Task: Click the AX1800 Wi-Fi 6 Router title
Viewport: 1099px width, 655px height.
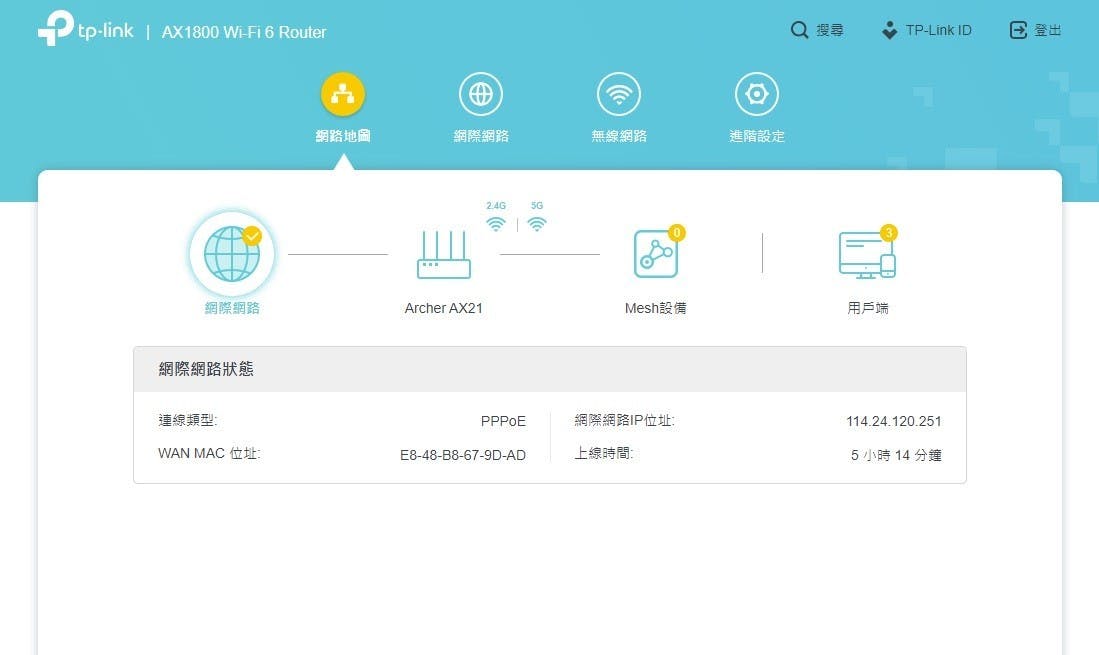Action: tap(244, 32)
